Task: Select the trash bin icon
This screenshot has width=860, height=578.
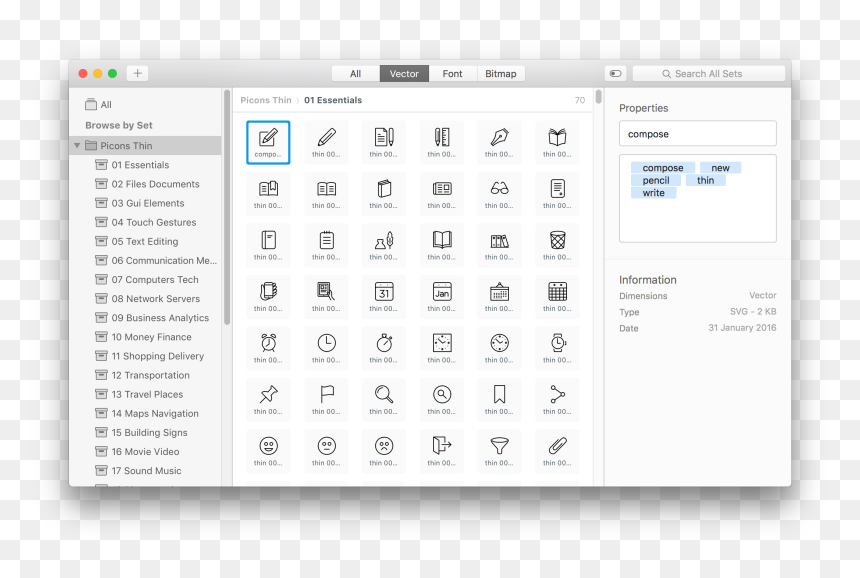Action: pos(557,245)
